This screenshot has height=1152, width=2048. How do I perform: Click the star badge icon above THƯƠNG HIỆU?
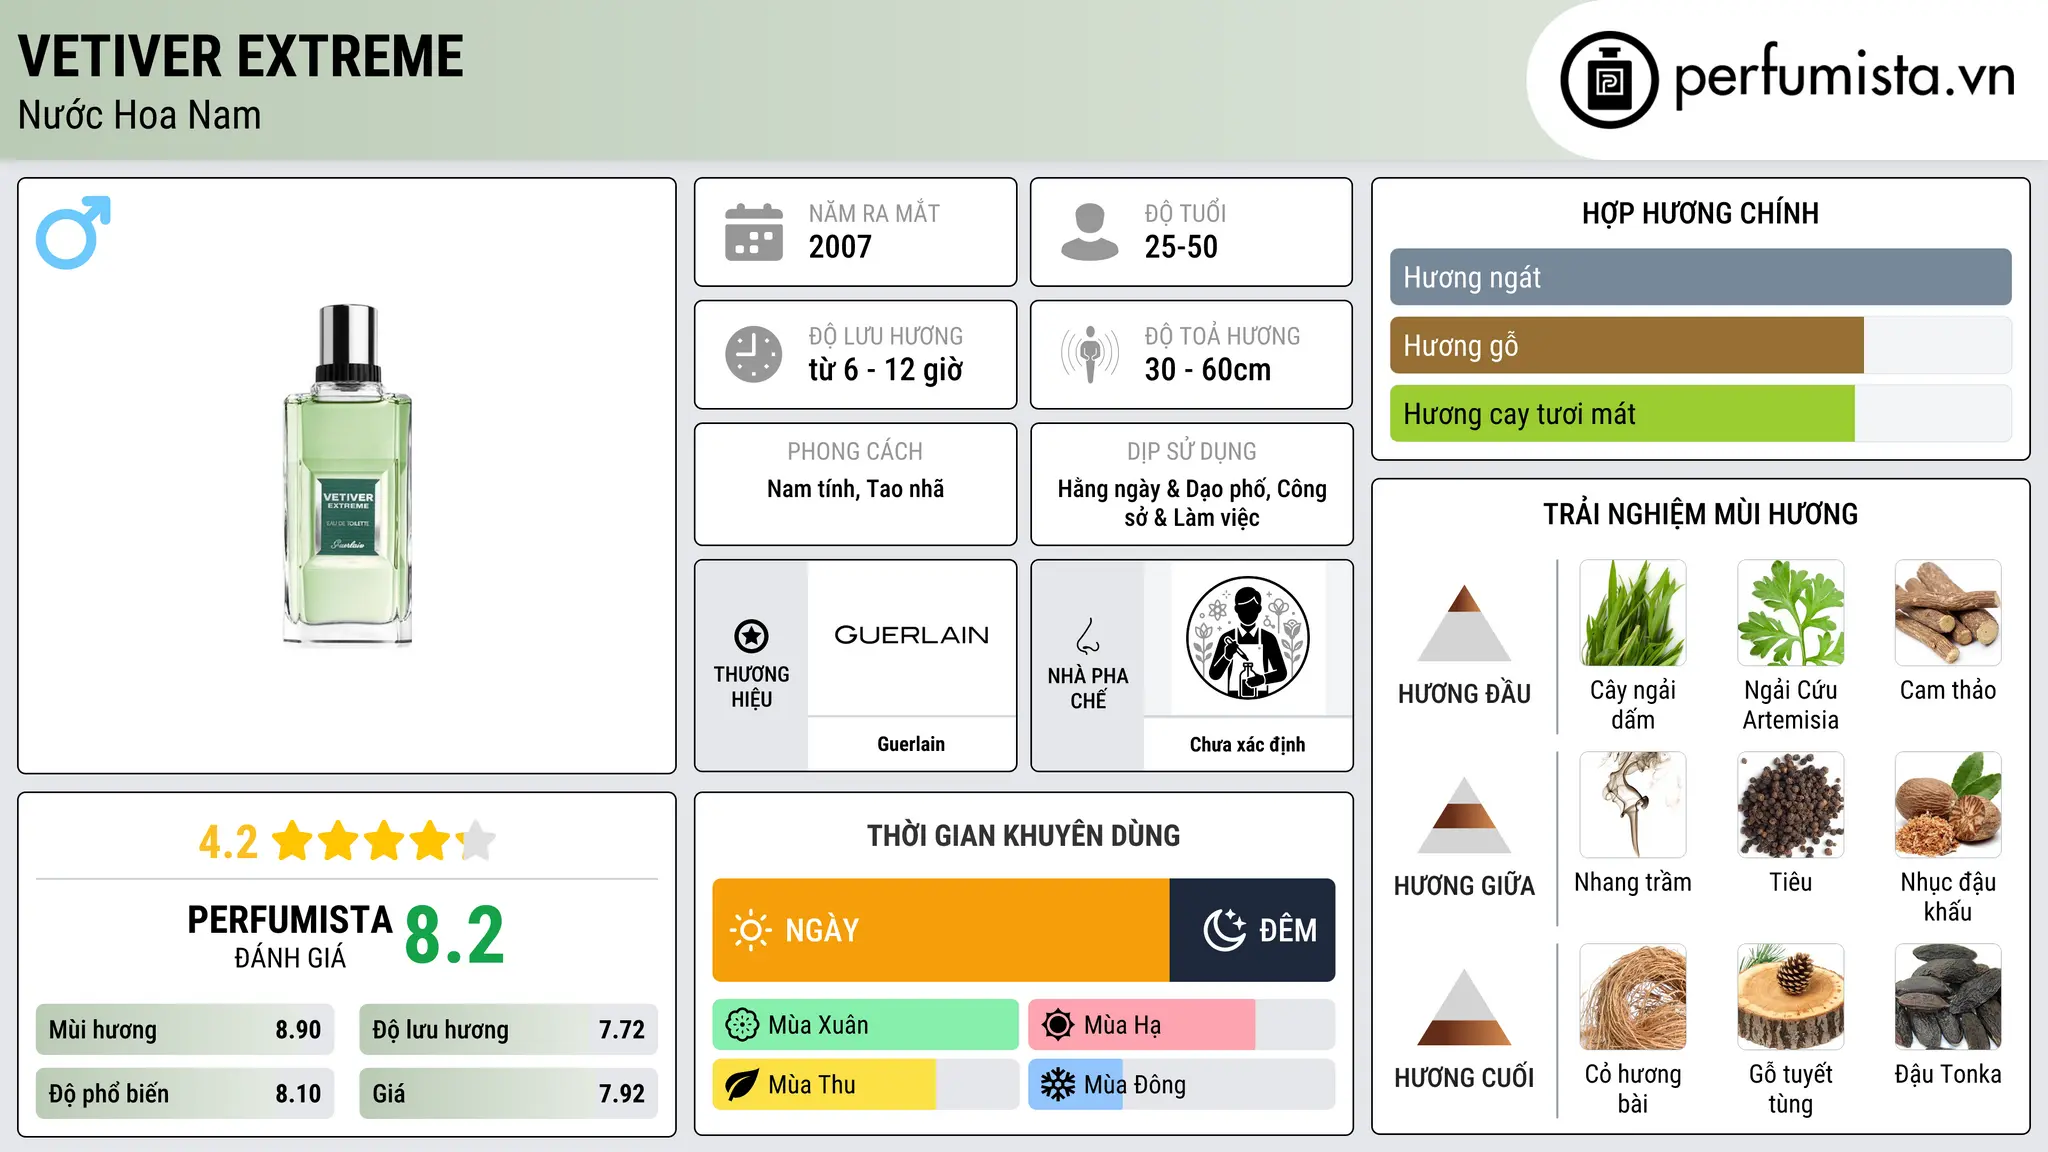(751, 636)
